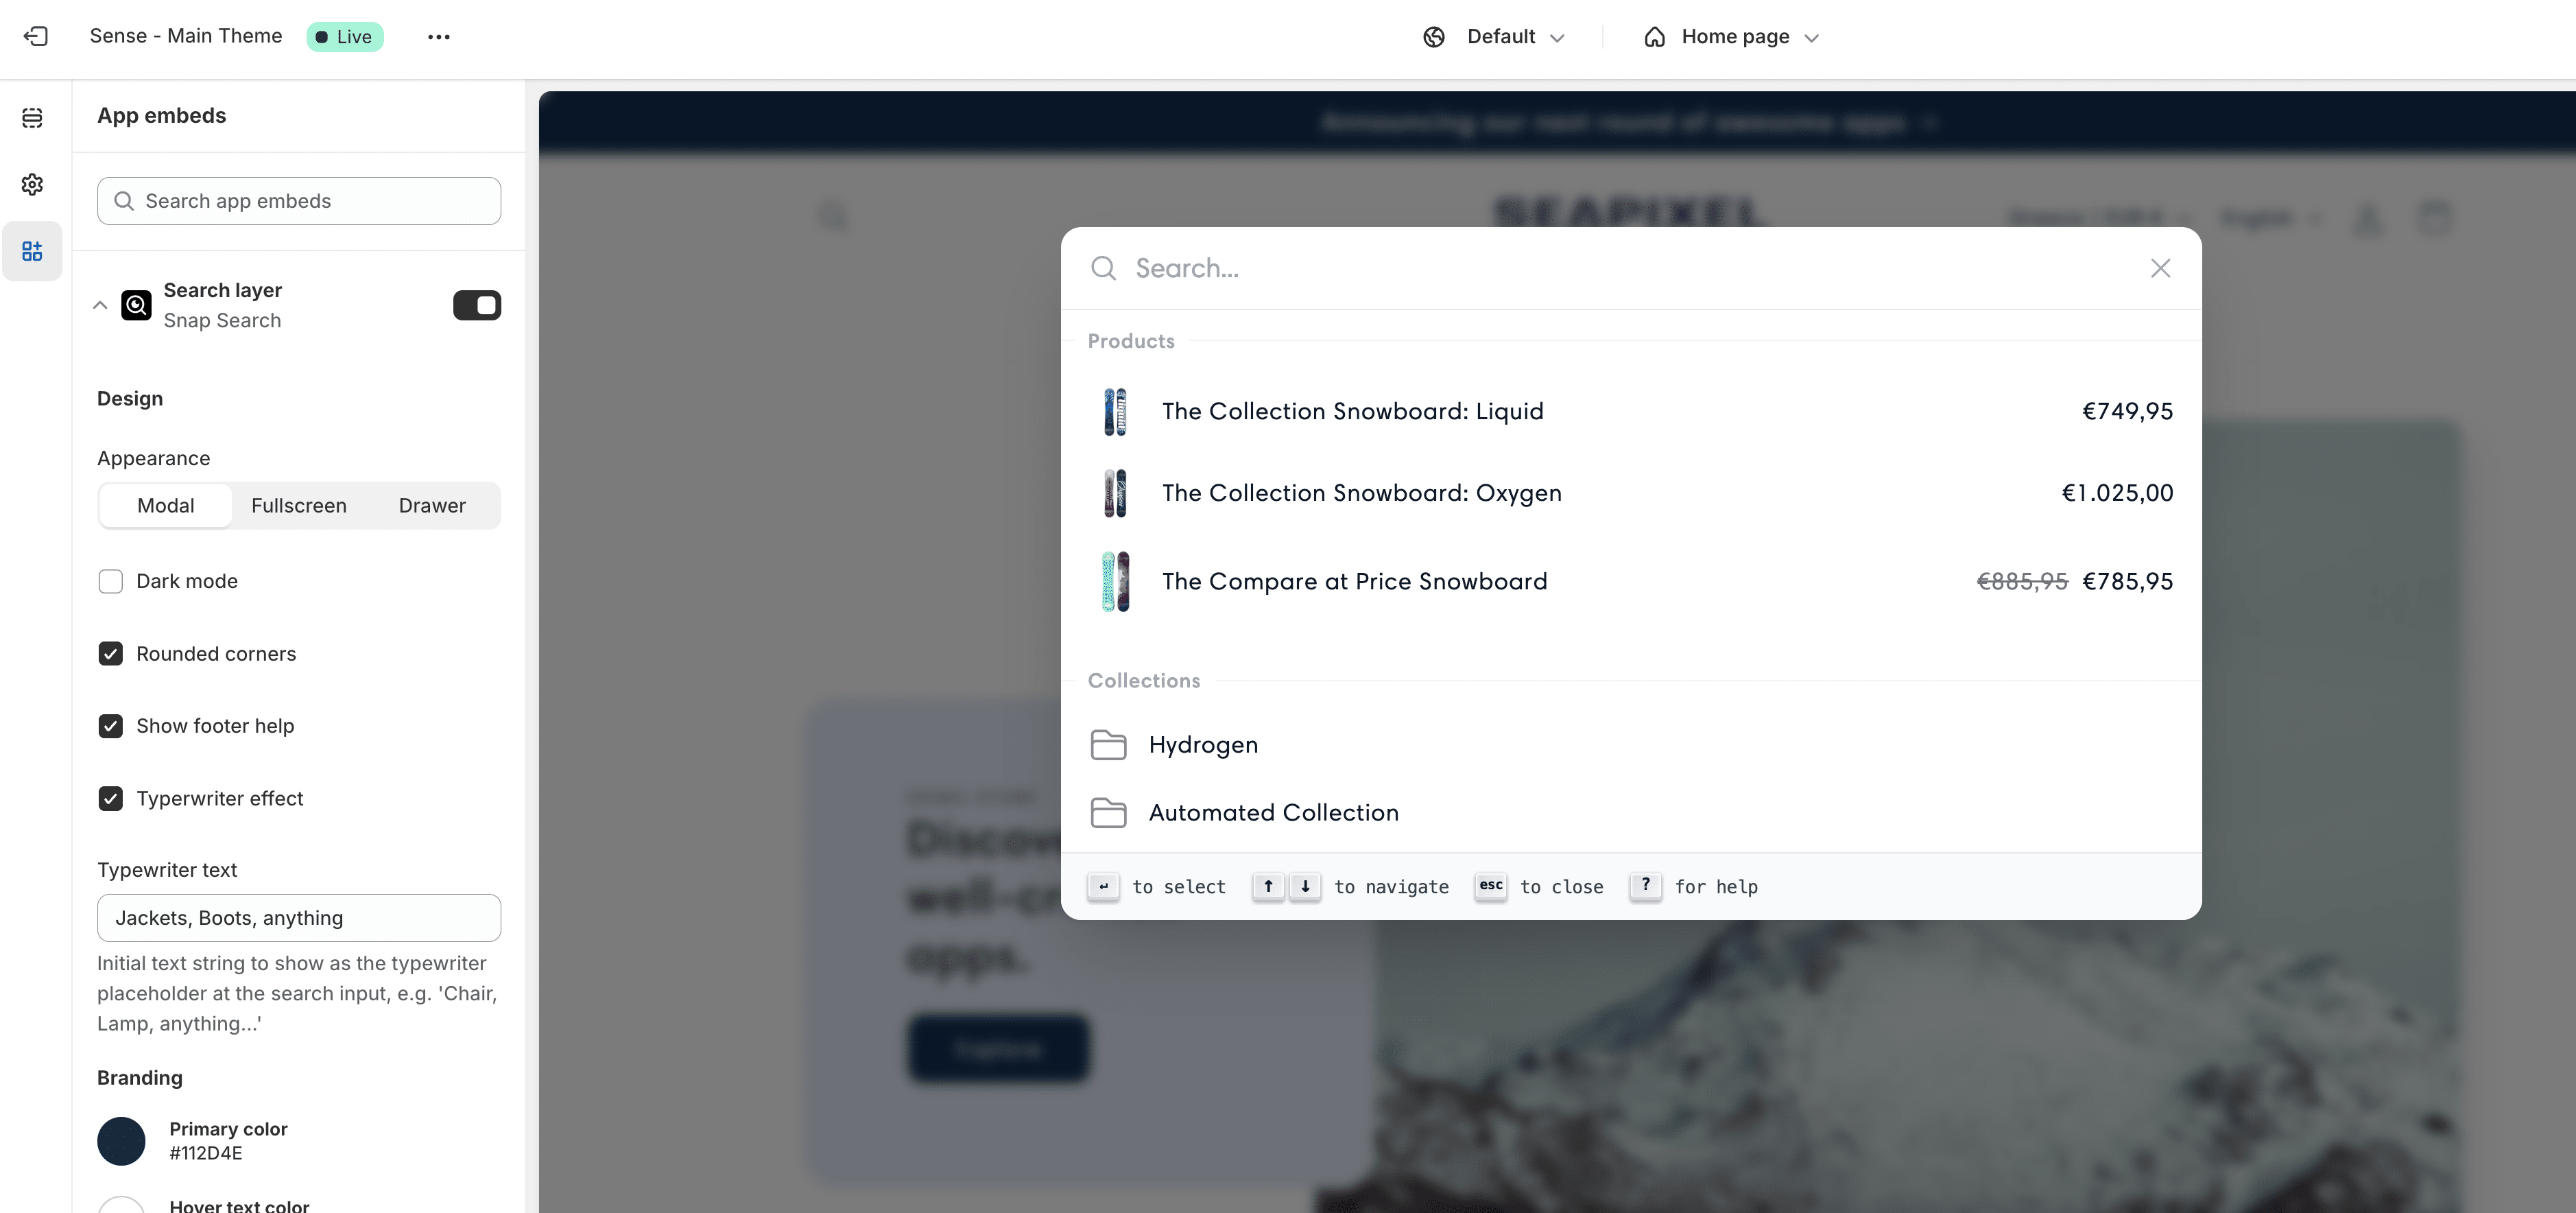Click the globe/default theme icon

pyautogui.click(x=1434, y=36)
